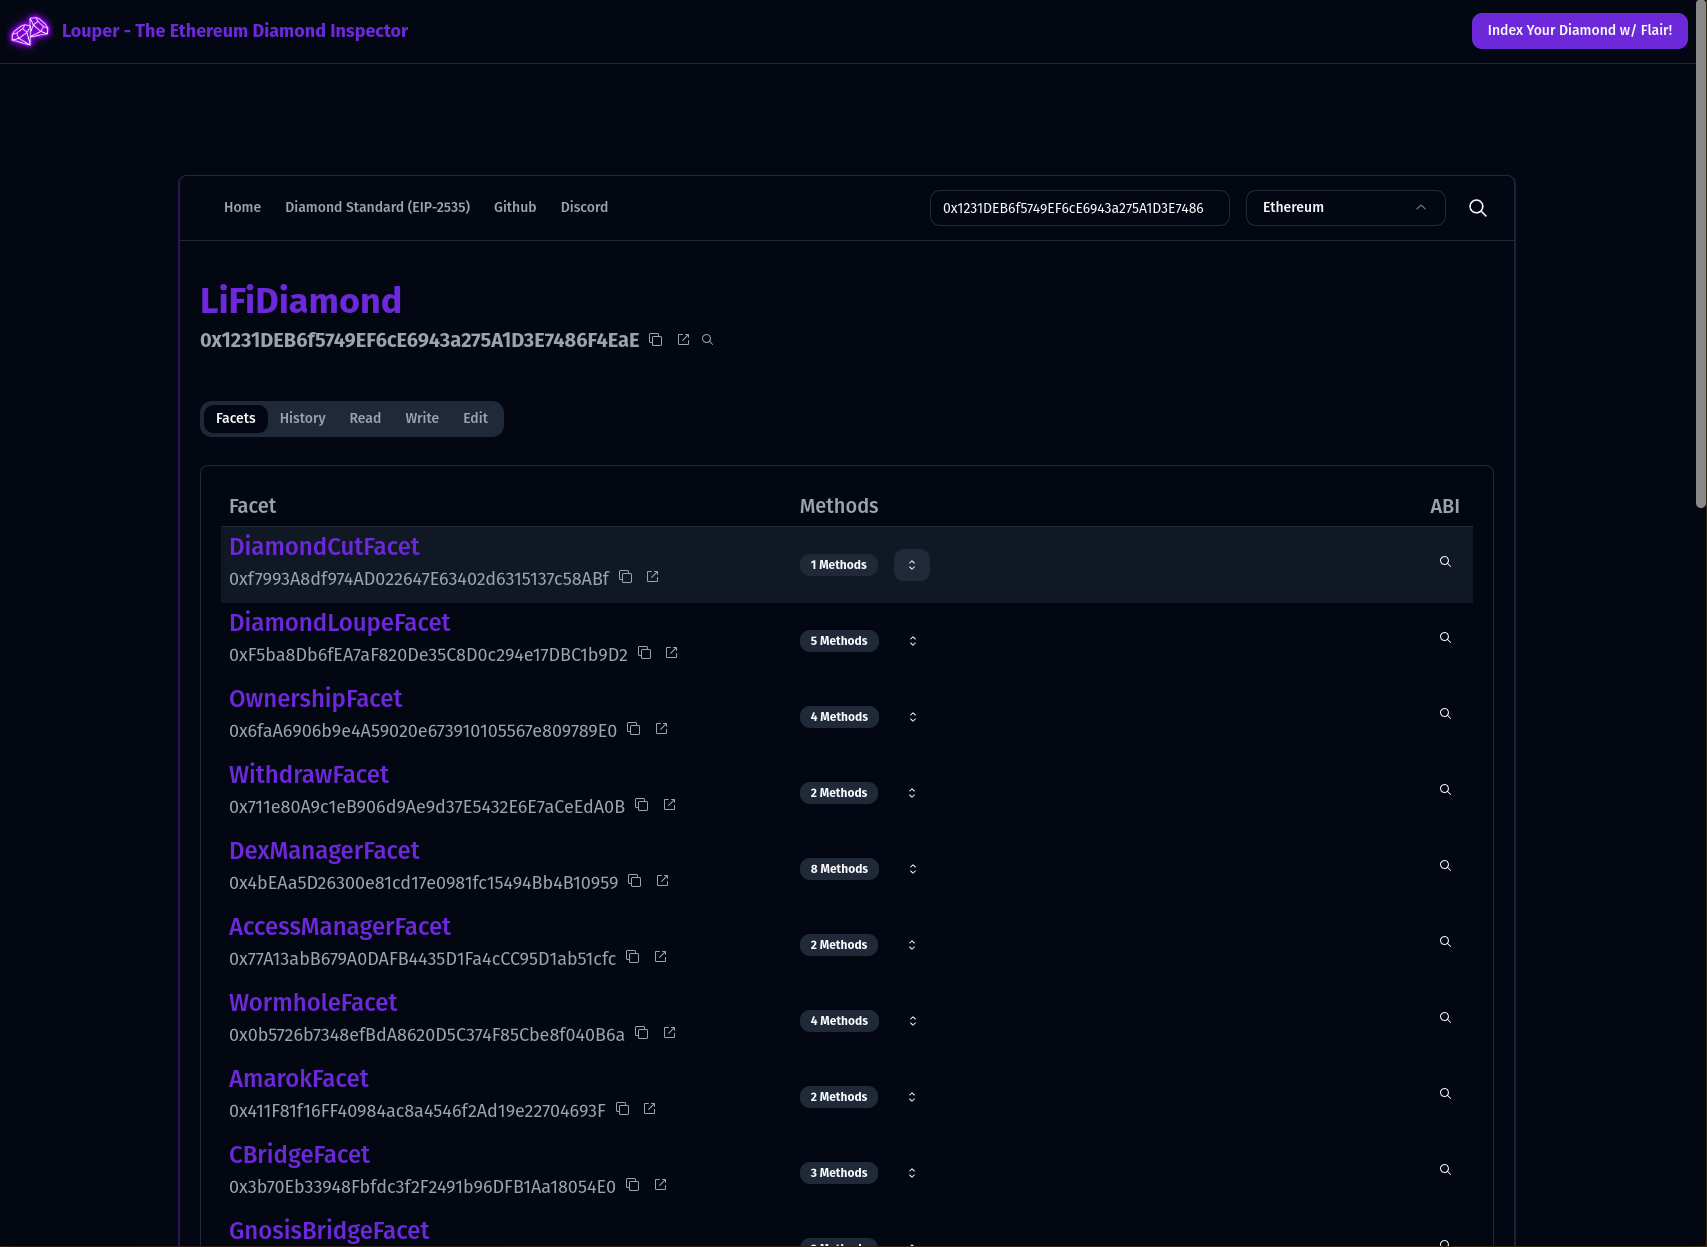Copy AmarokFacet address
This screenshot has width=1707, height=1247.
coord(623,1109)
